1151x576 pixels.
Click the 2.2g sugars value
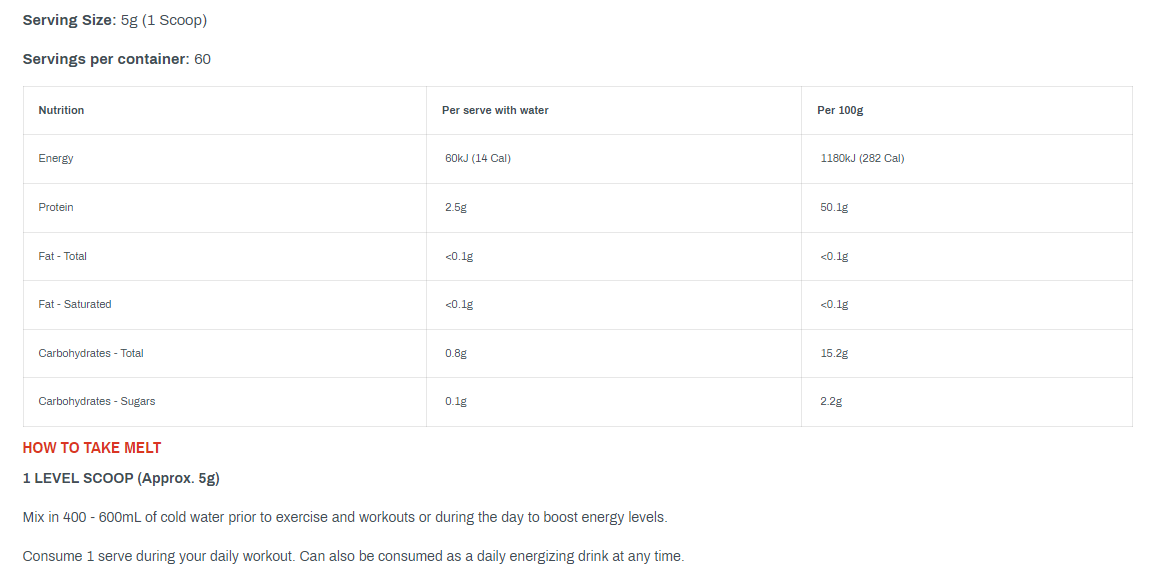[831, 401]
